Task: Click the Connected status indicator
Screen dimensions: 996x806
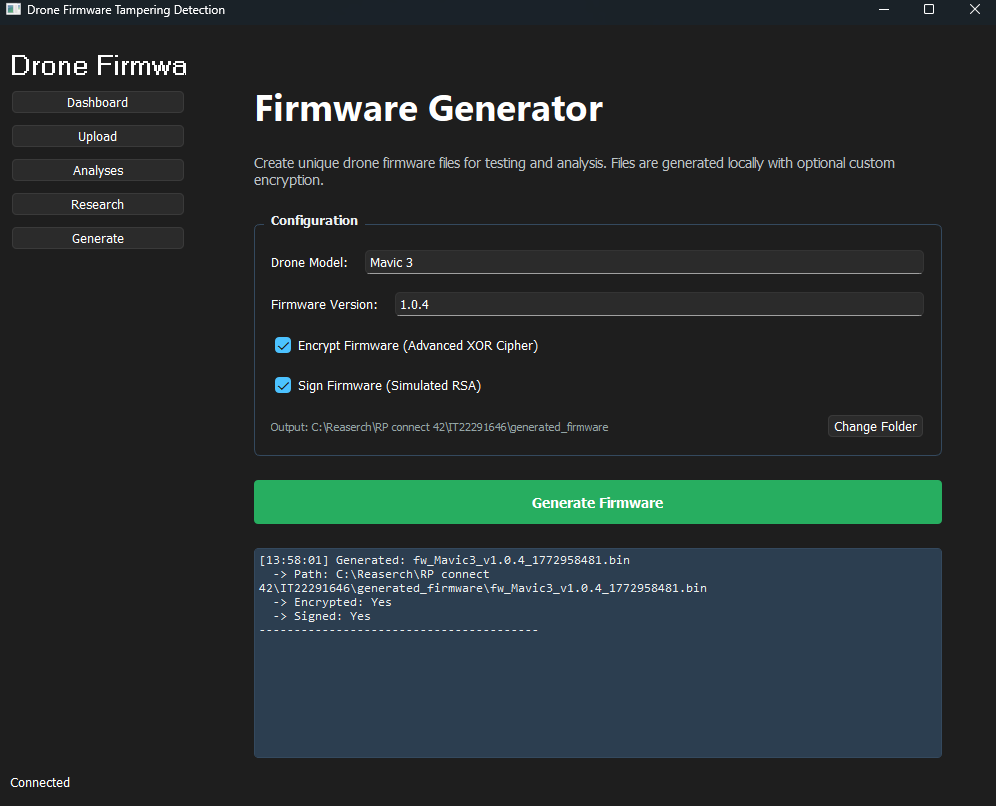Action: (x=39, y=782)
